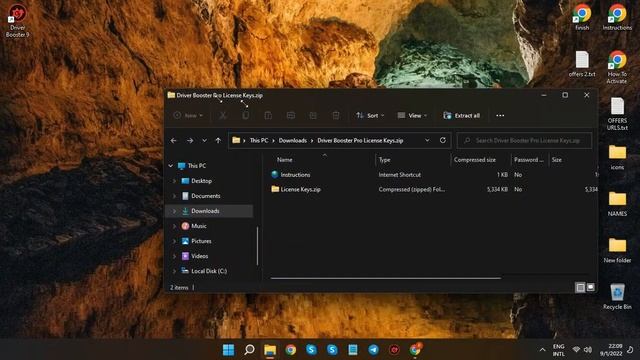Image resolution: width=640 pixels, height=360 pixels.
Task: Open the See more ellipsis menu
Action: point(500,116)
